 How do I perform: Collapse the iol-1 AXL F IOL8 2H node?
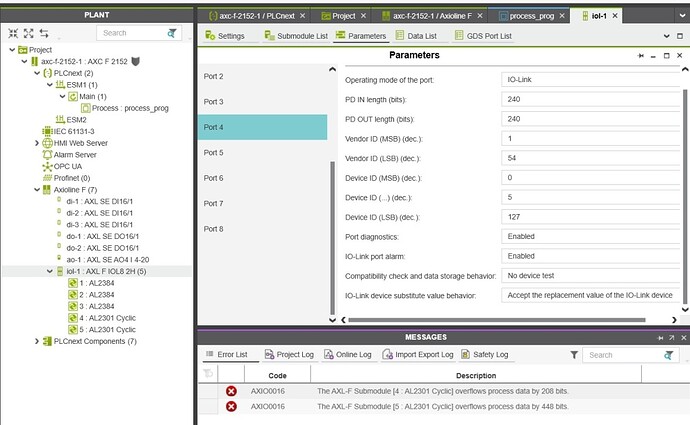tap(50, 271)
